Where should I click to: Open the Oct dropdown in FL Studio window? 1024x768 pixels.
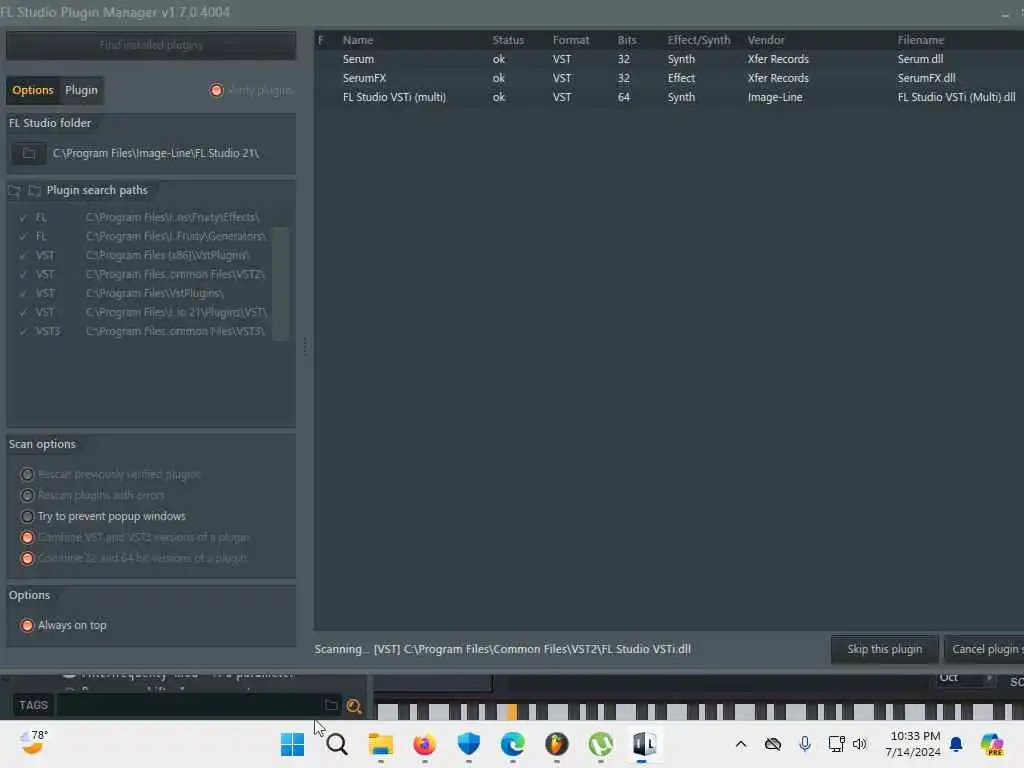point(965,678)
